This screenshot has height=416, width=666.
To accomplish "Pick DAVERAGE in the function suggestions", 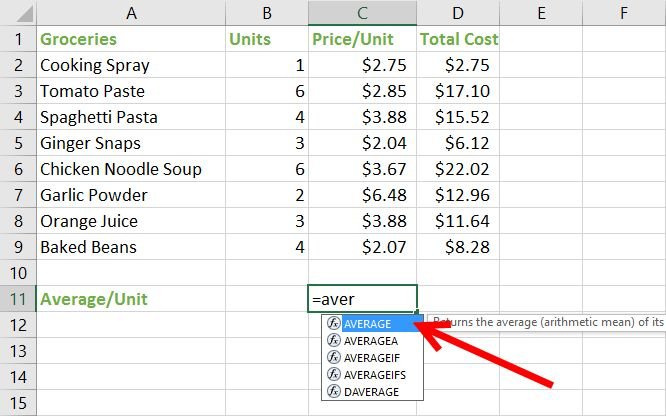I will click(x=373, y=392).
